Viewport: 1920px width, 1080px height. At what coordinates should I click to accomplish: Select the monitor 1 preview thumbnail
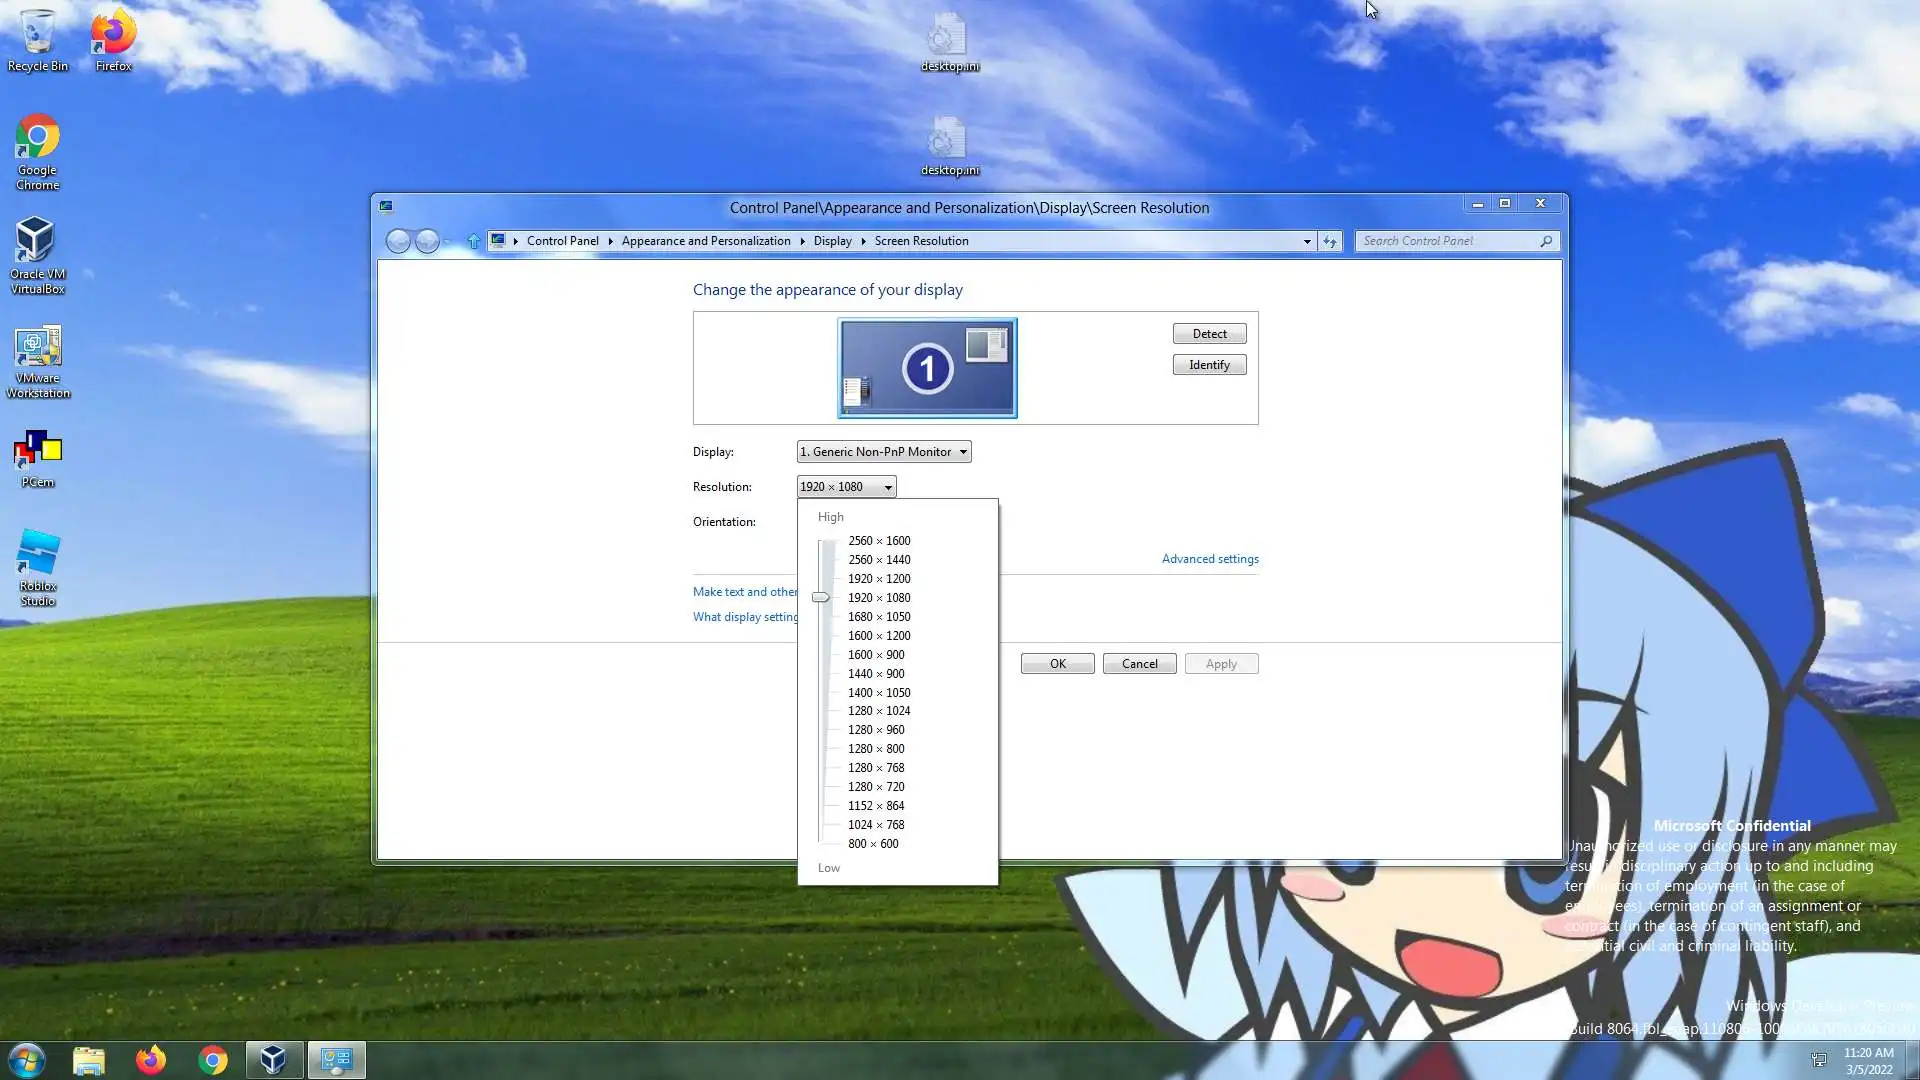coord(927,368)
